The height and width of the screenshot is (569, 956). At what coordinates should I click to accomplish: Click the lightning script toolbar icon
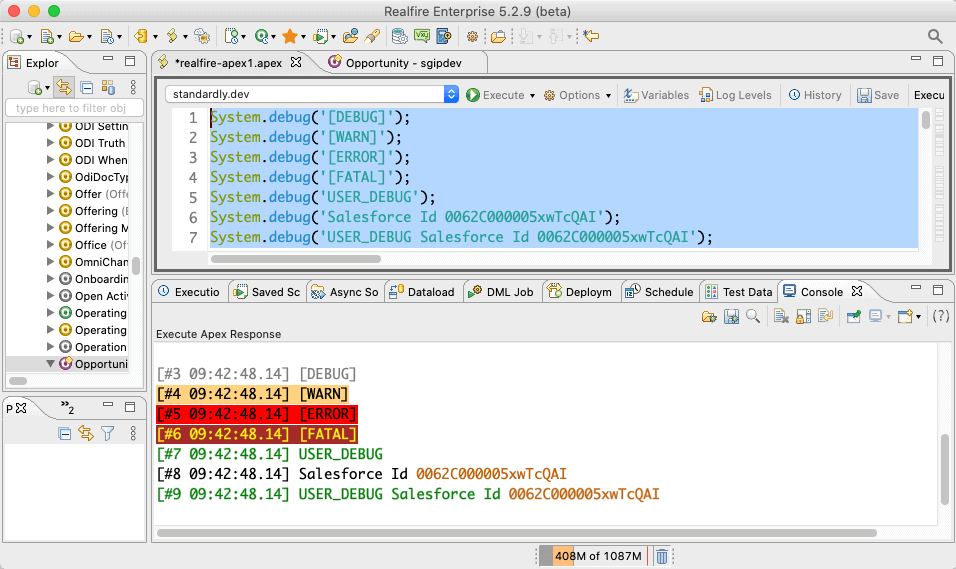tap(172, 37)
